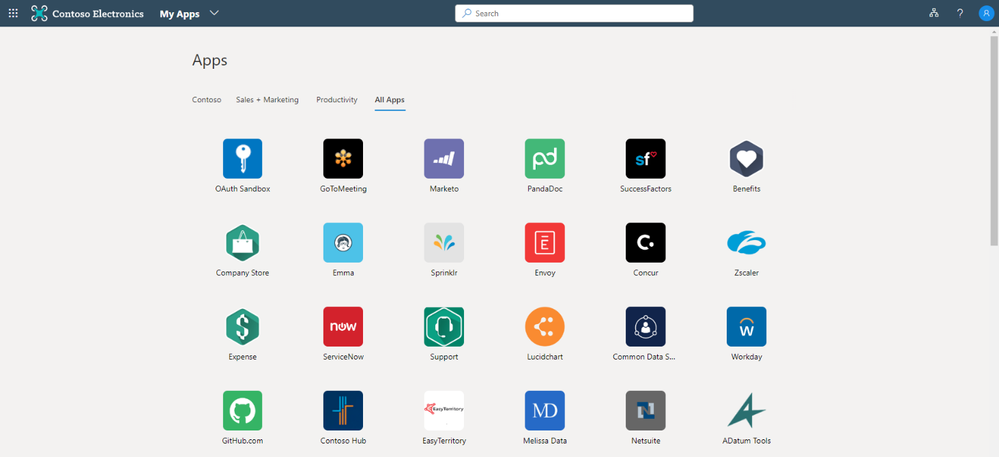Select the All Apps tab
This screenshot has width=999, height=457.
tap(389, 100)
